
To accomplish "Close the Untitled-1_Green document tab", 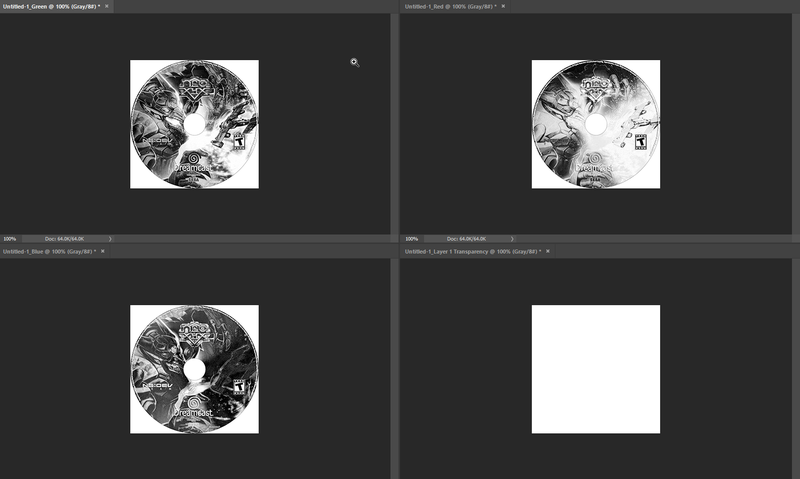I will point(107,7).
